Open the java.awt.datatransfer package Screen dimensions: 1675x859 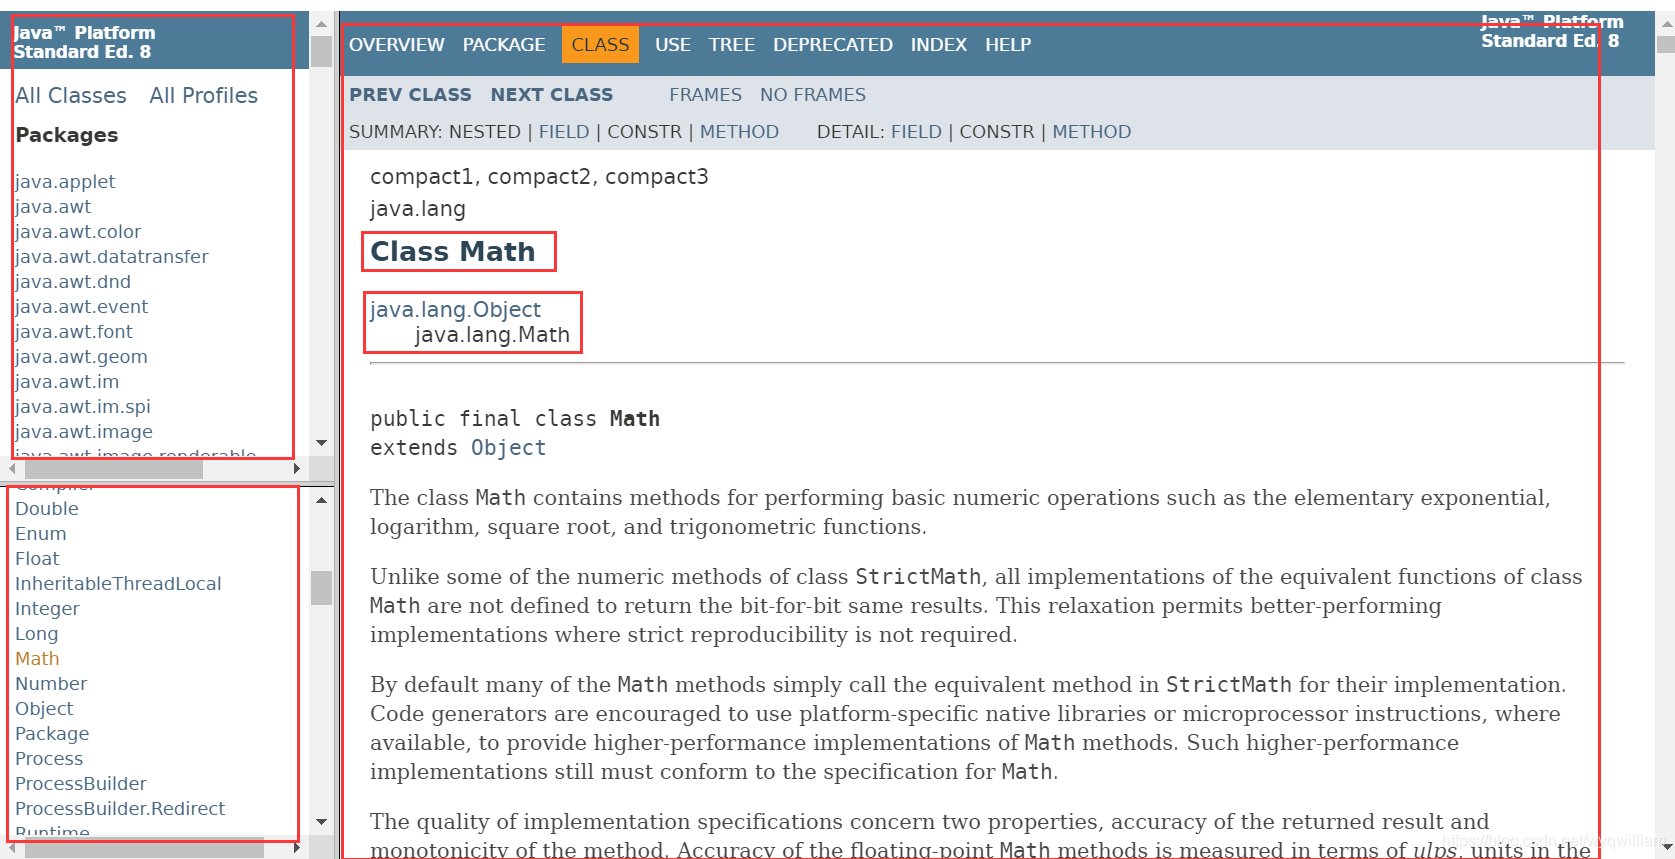(x=112, y=257)
